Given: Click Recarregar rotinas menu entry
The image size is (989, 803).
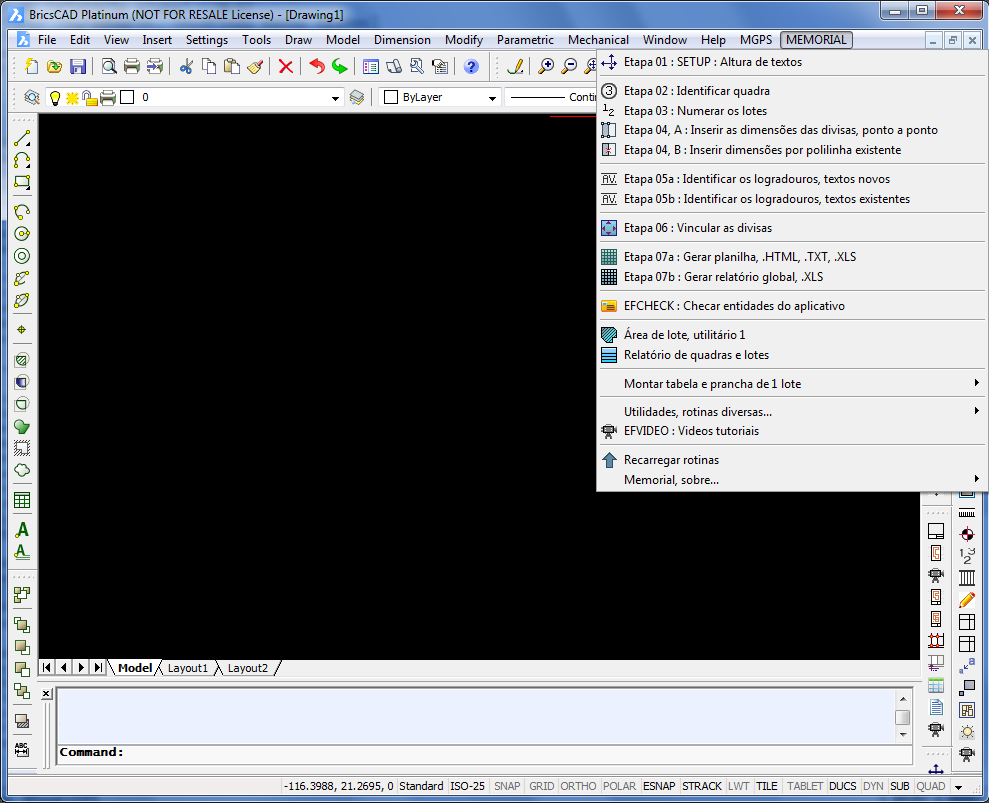Looking at the screenshot, I should (x=671, y=460).
